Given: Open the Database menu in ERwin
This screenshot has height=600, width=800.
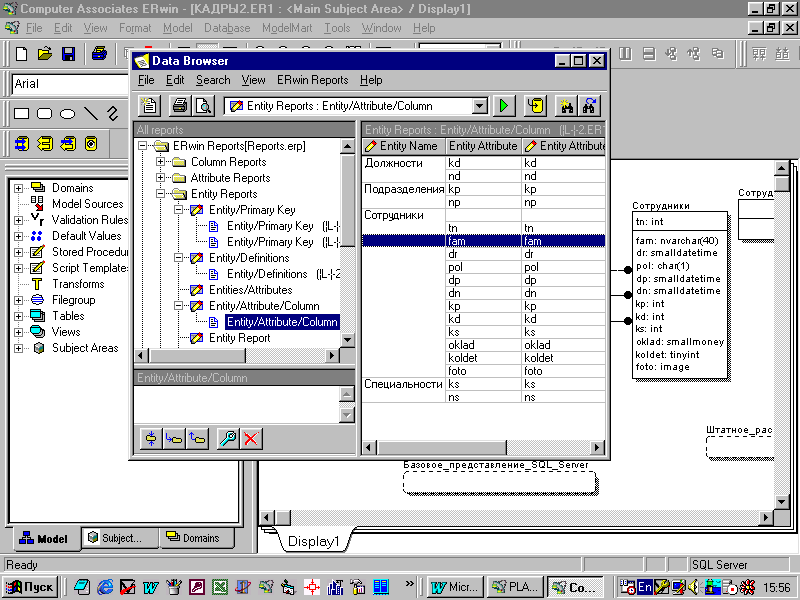Looking at the screenshot, I should click(227, 28).
